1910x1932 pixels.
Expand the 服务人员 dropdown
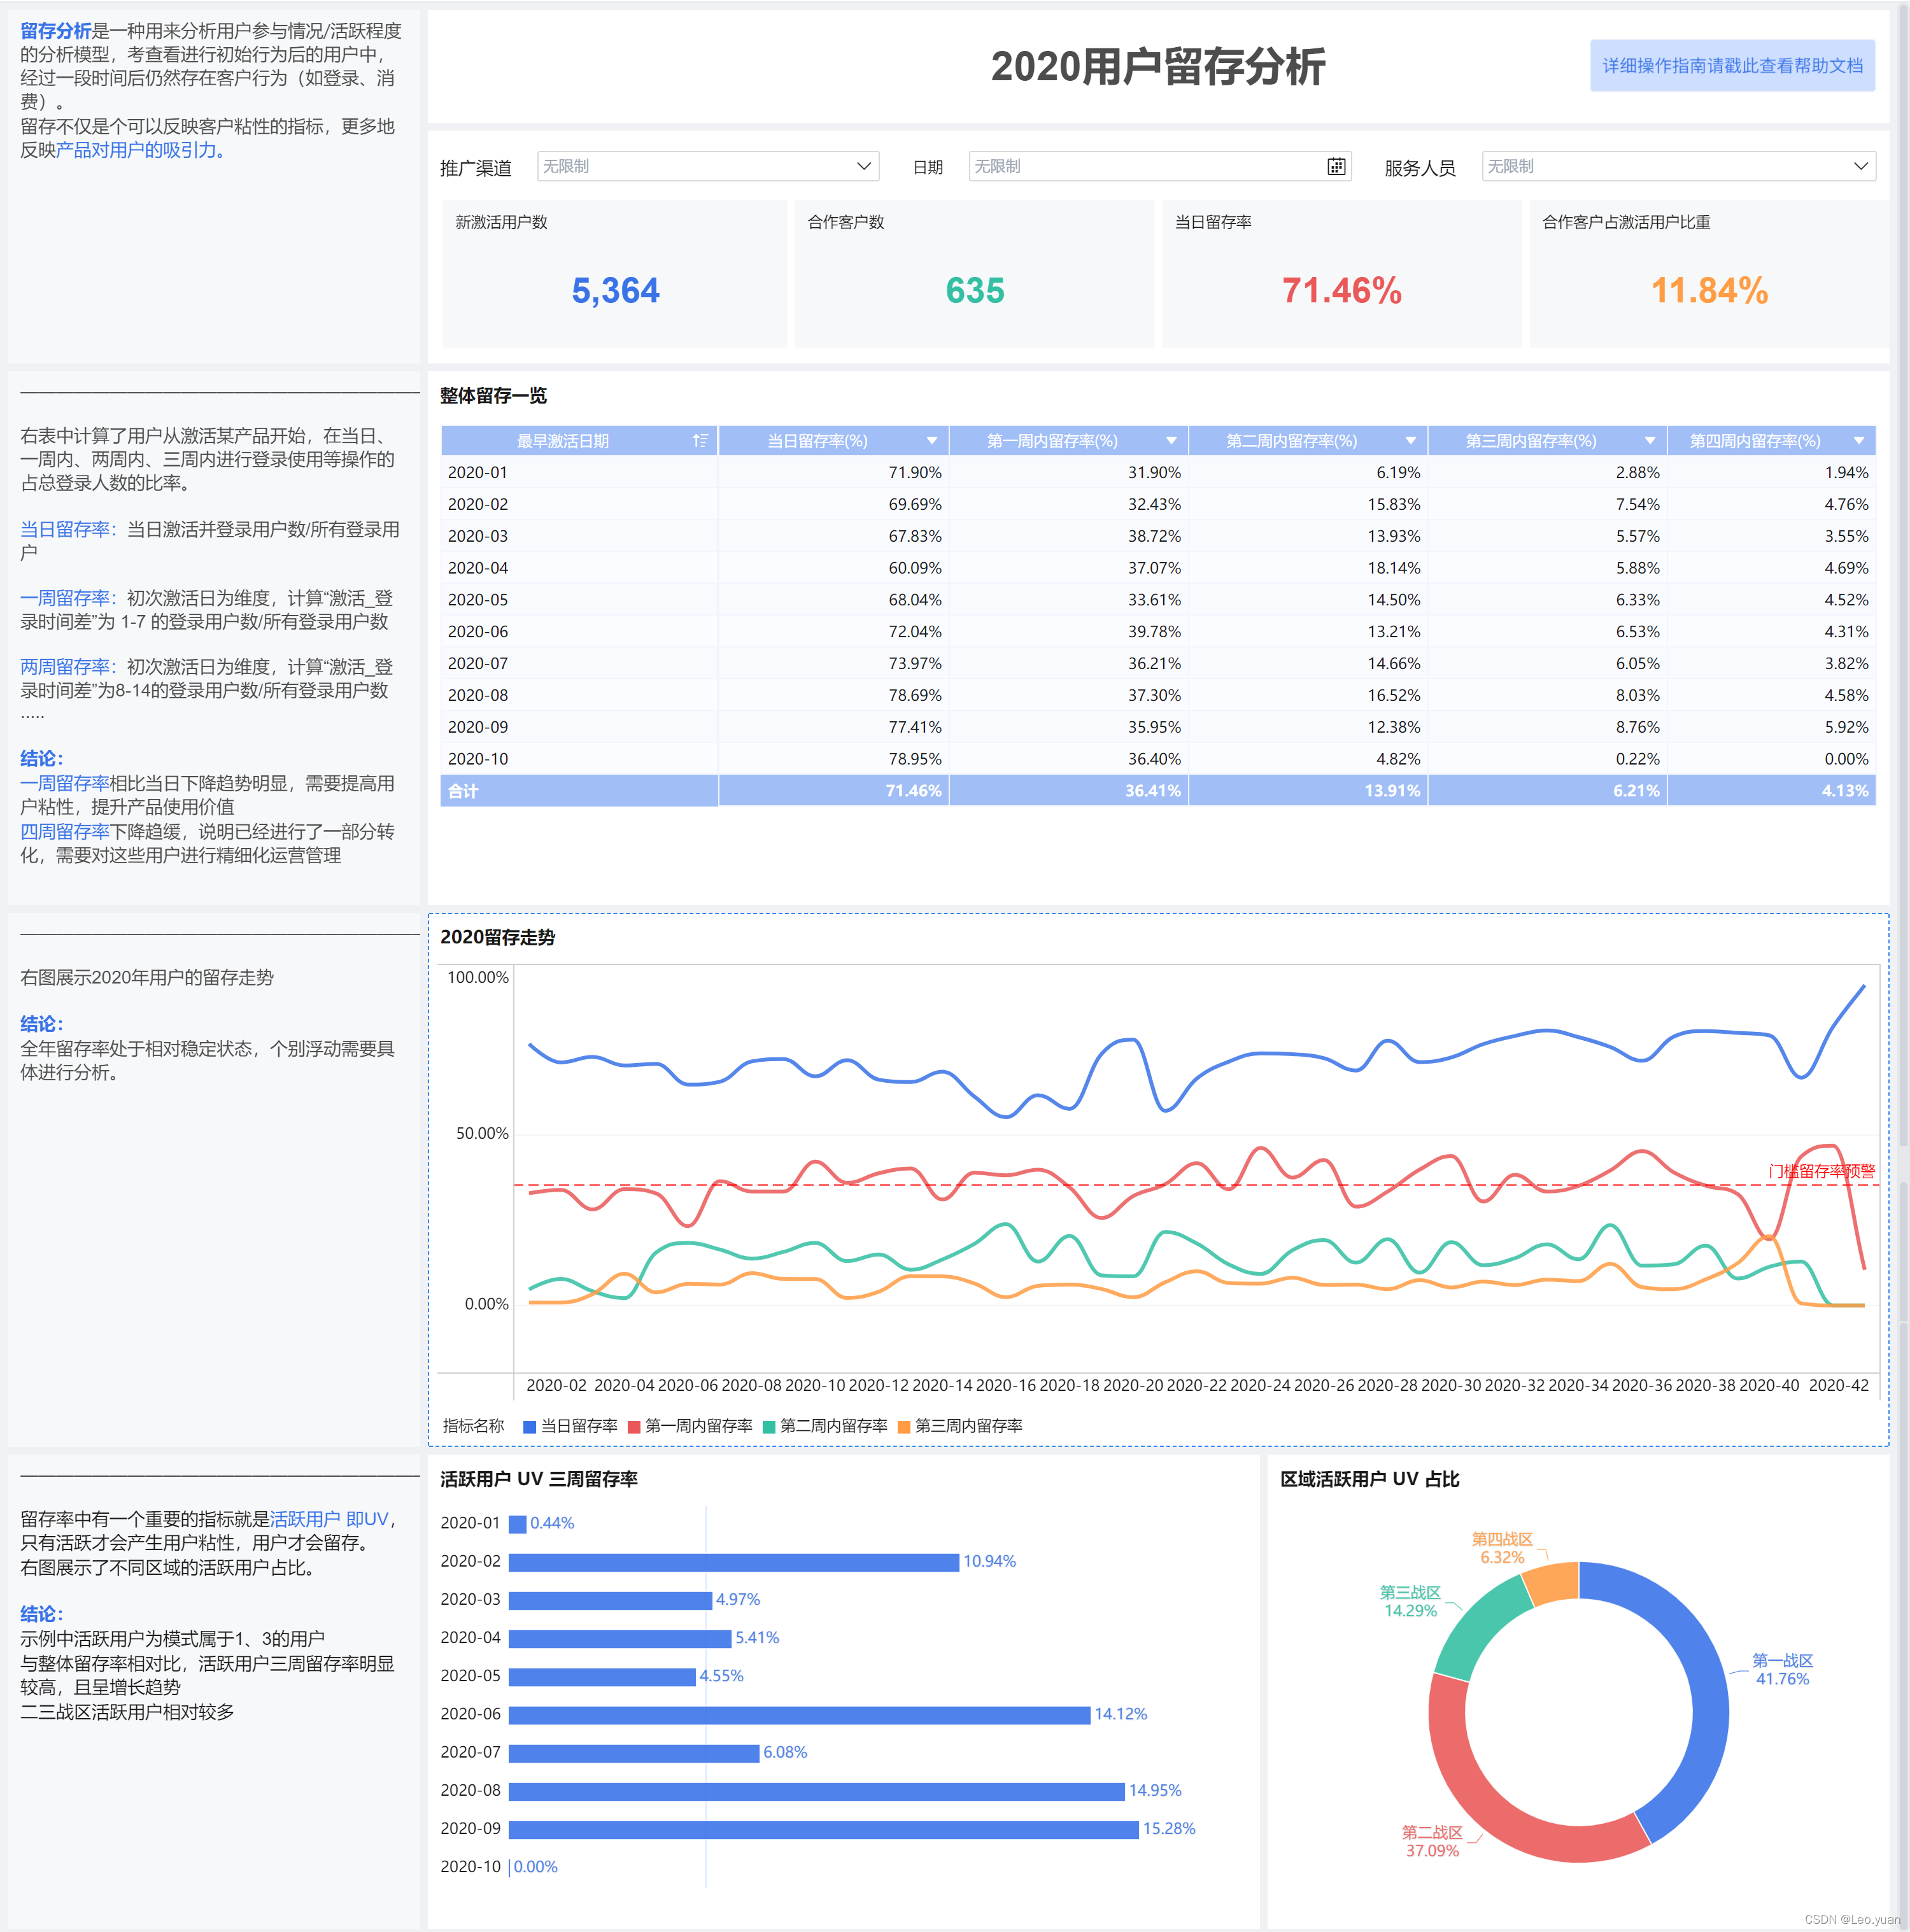1860,167
